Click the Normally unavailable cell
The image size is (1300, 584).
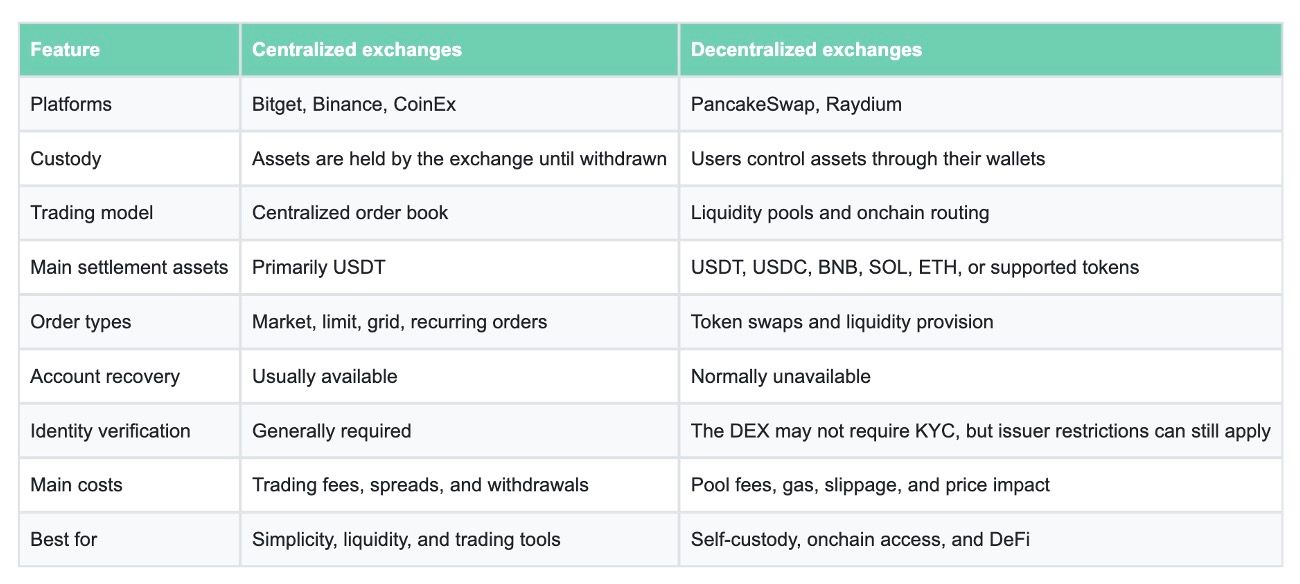pyautogui.click(x=981, y=376)
